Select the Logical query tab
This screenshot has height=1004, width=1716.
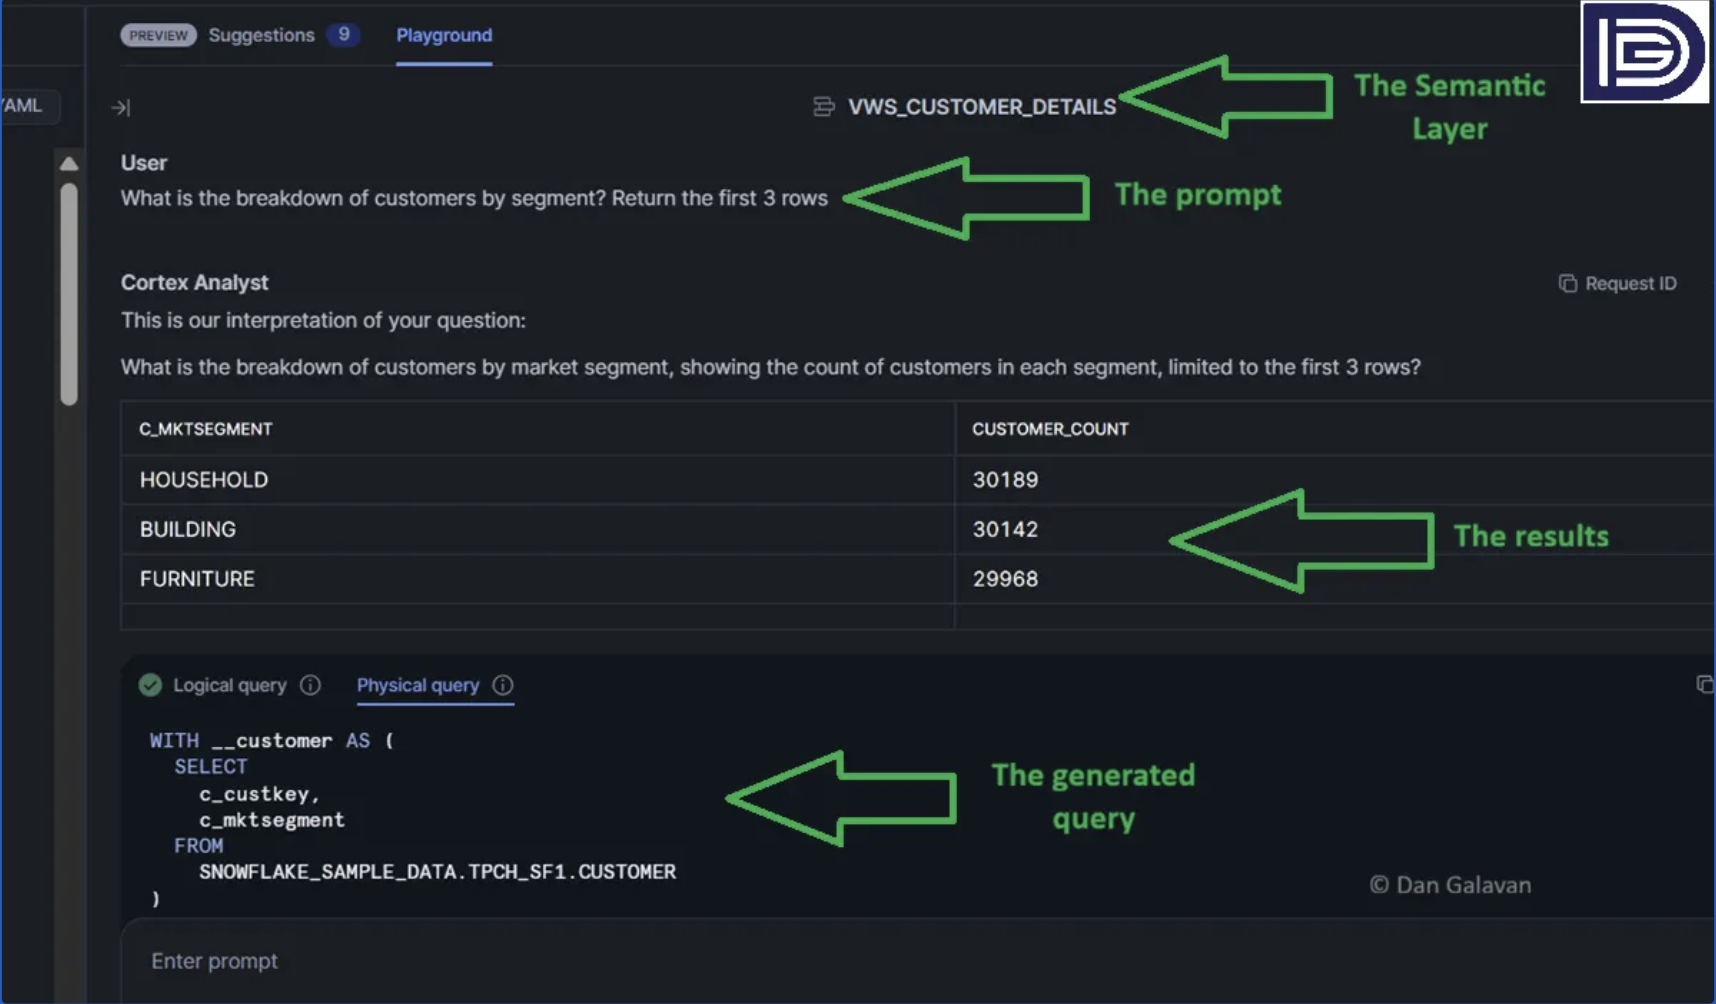tap(229, 685)
